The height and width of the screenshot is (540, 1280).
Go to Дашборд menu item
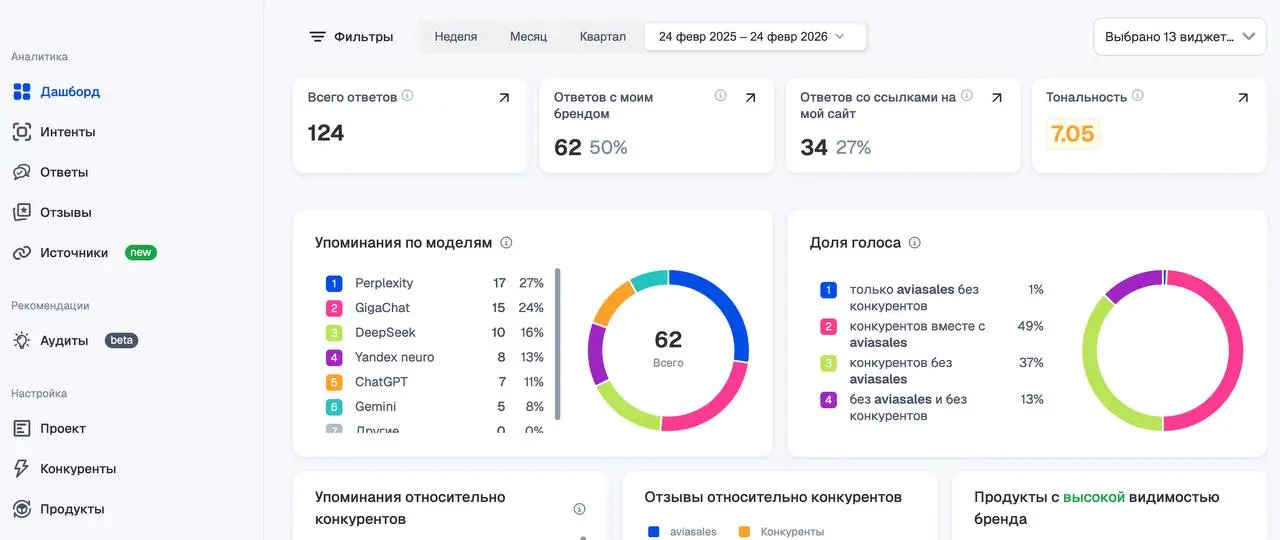click(x=70, y=92)
